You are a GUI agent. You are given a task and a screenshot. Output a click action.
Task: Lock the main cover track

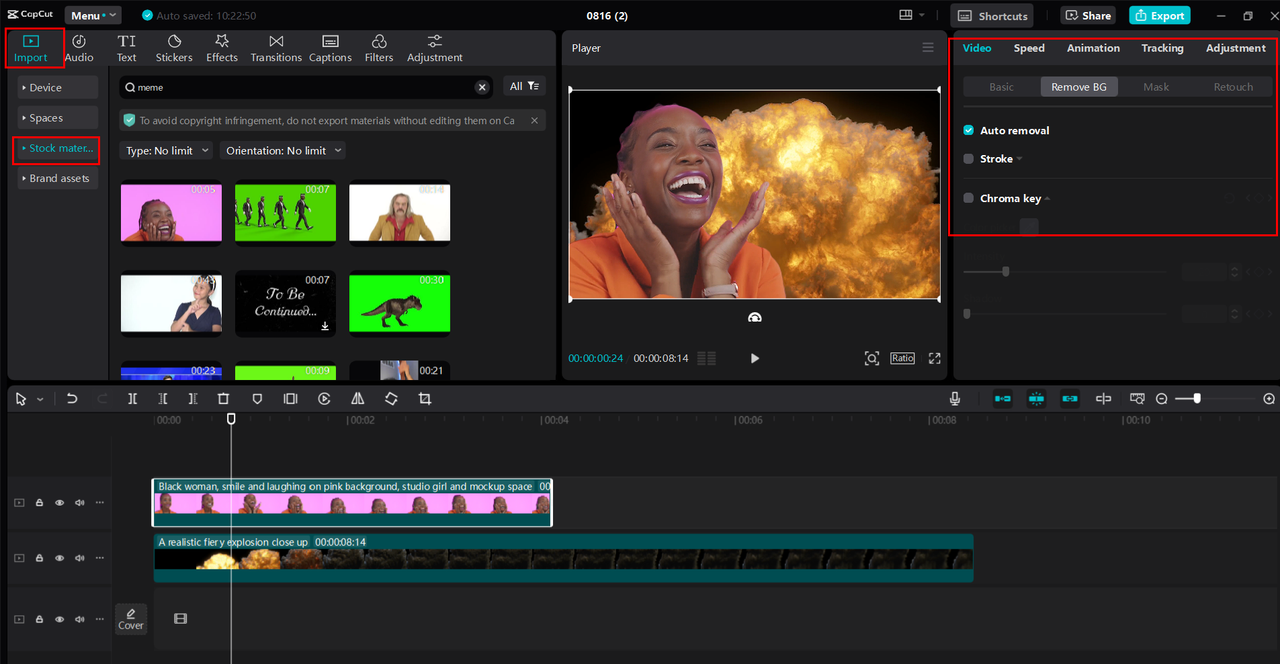[39, 619]
